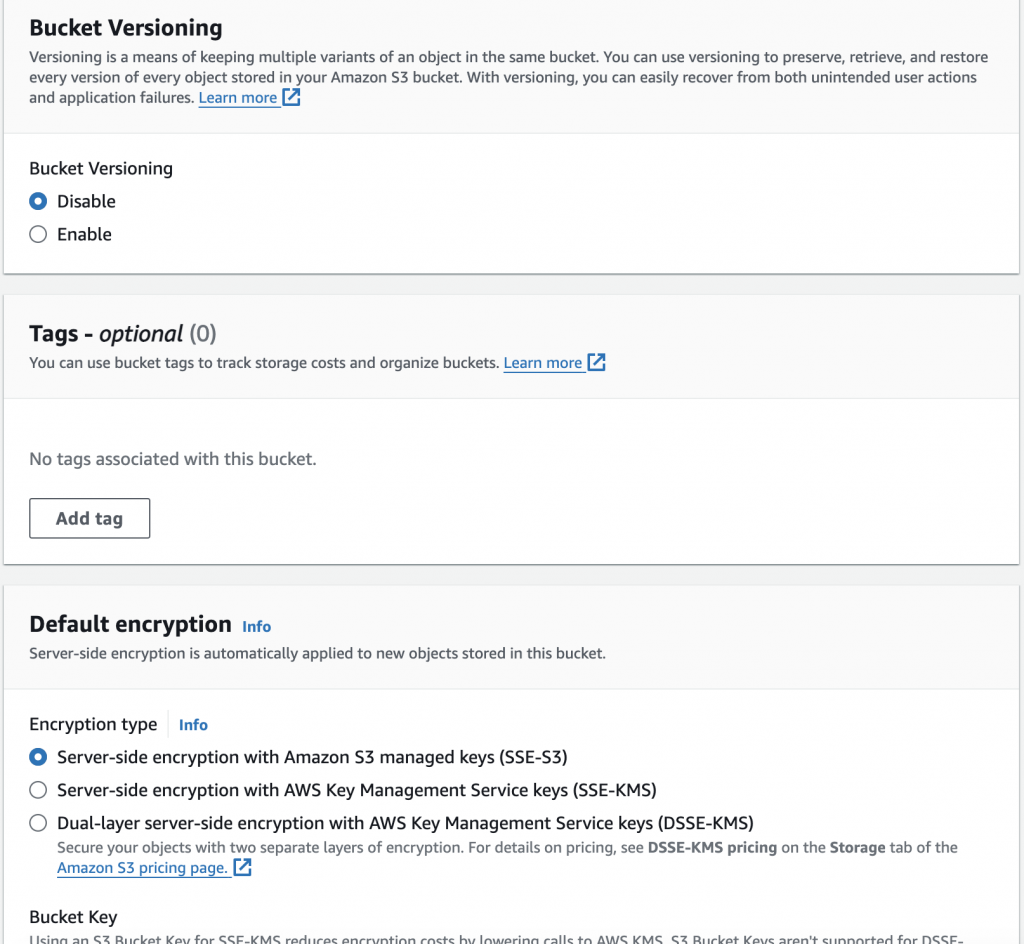Open Learn more link about versioning

(x=238, y=98)
